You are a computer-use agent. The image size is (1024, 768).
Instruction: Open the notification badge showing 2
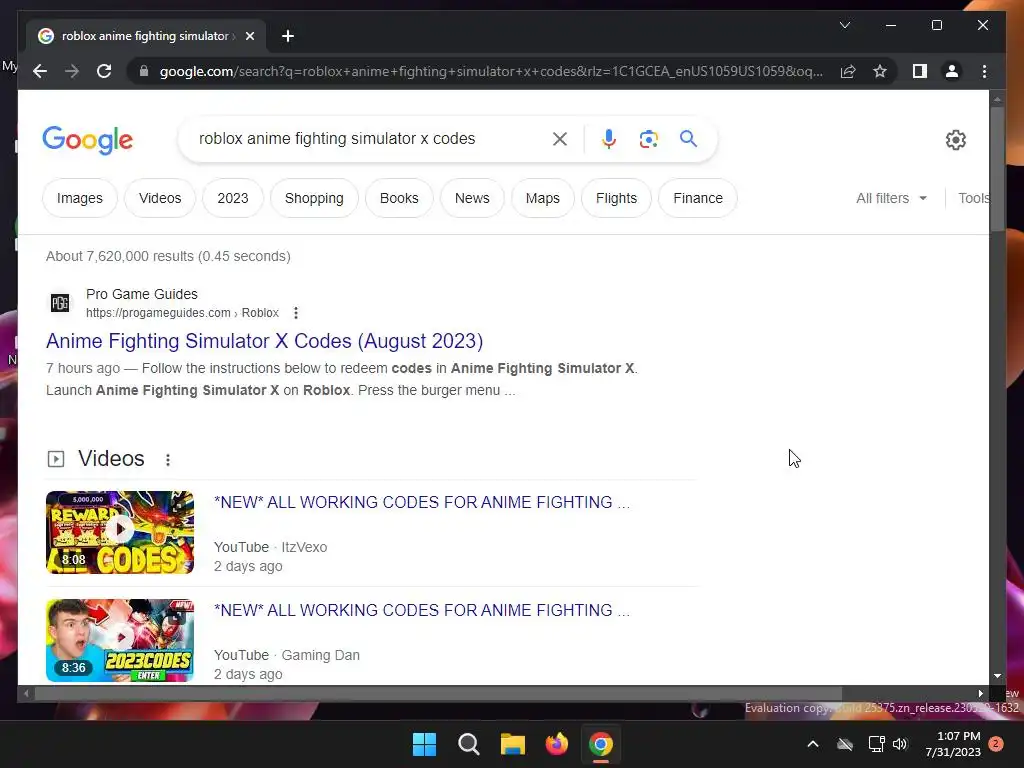pos(996,744)
